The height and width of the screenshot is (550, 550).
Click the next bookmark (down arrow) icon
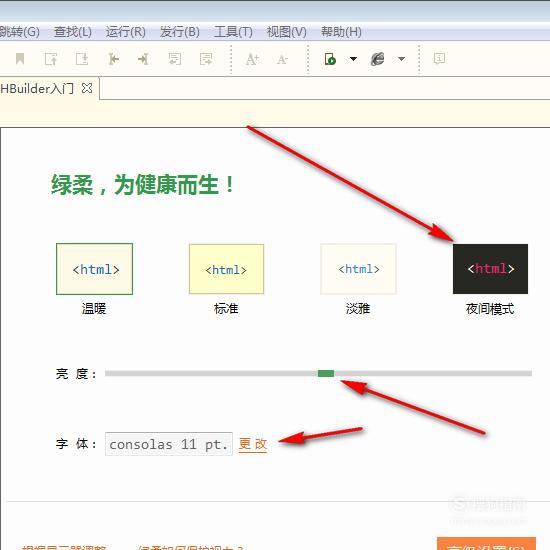[82, 59]
